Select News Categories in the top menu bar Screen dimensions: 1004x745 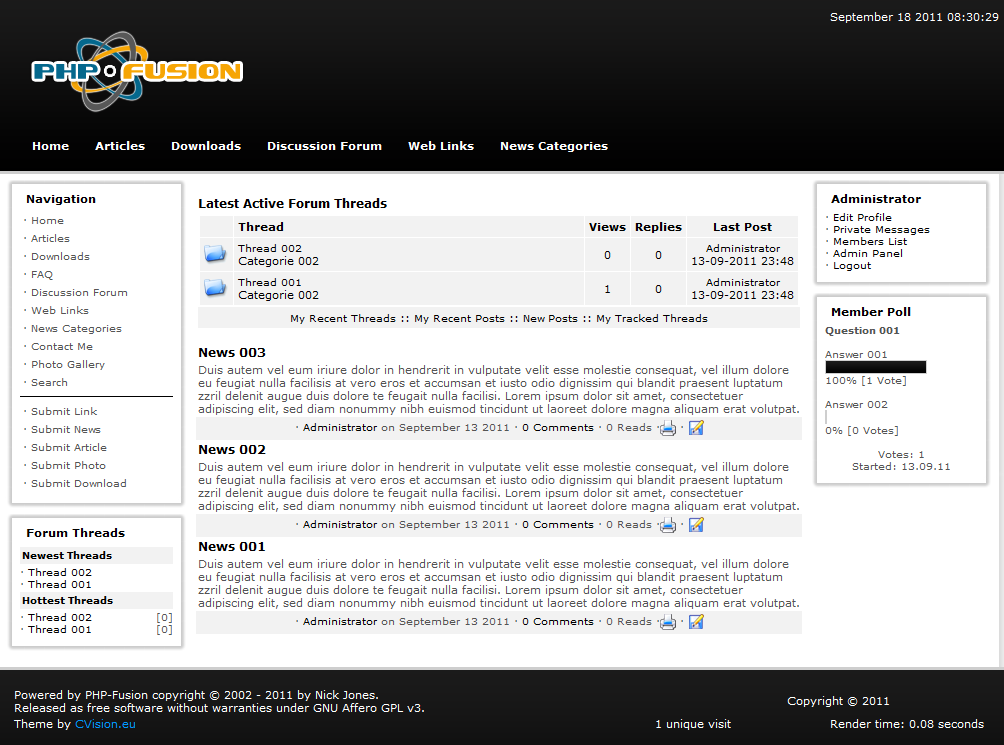(x=553, y=146)
